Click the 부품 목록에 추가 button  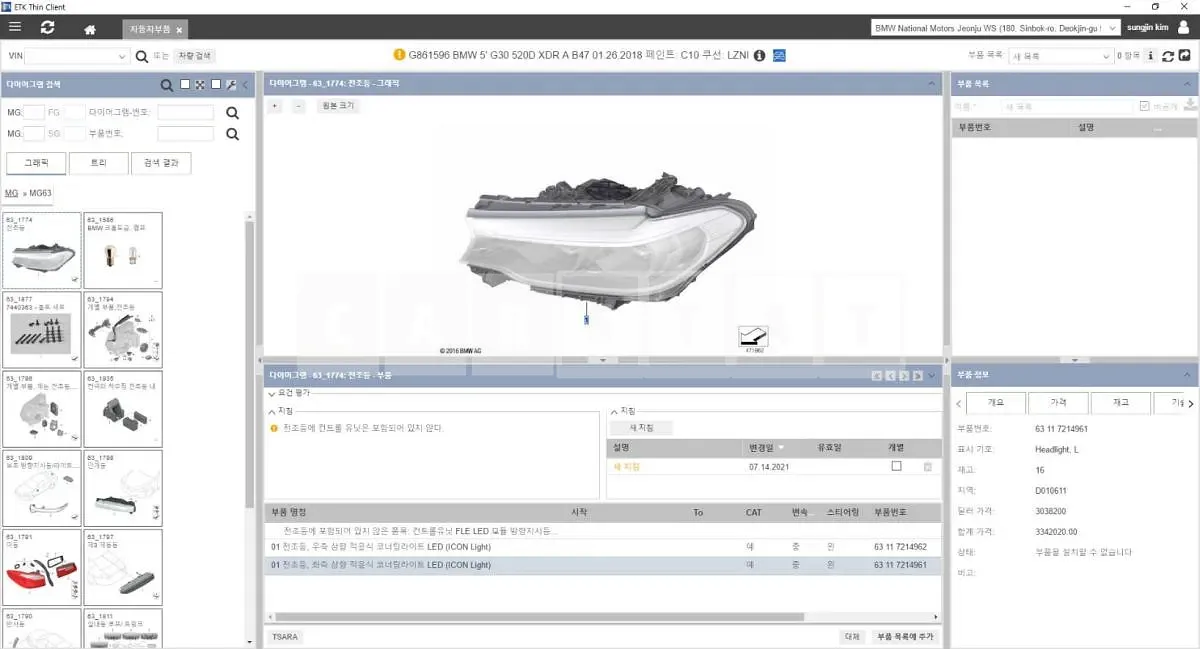[905, 636]
